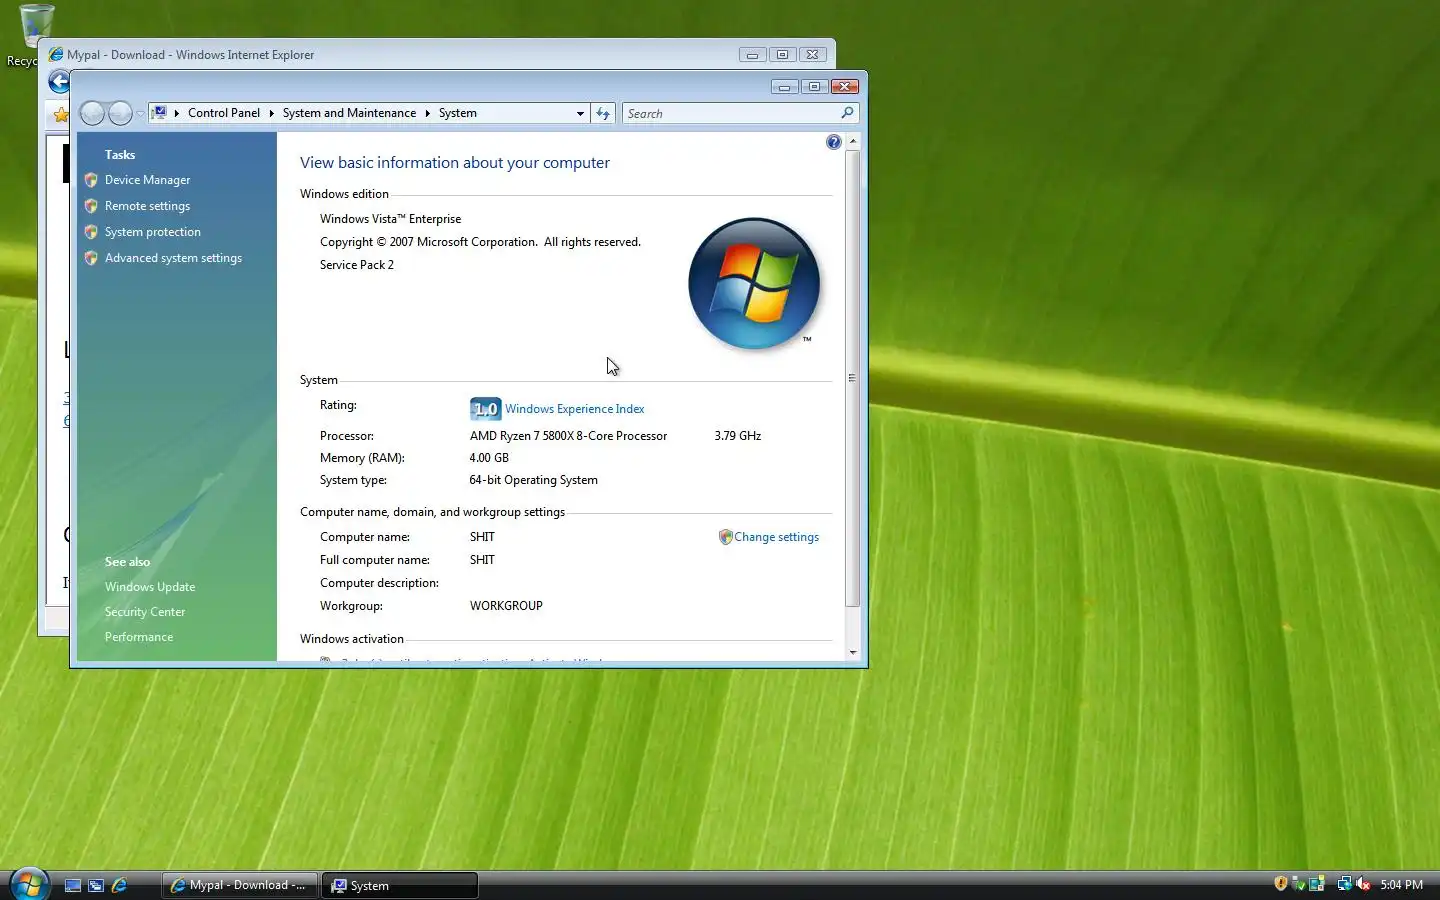Open Remote settings task link
This screenshot has width=1440, height=900.
click(x=147, y=206)
